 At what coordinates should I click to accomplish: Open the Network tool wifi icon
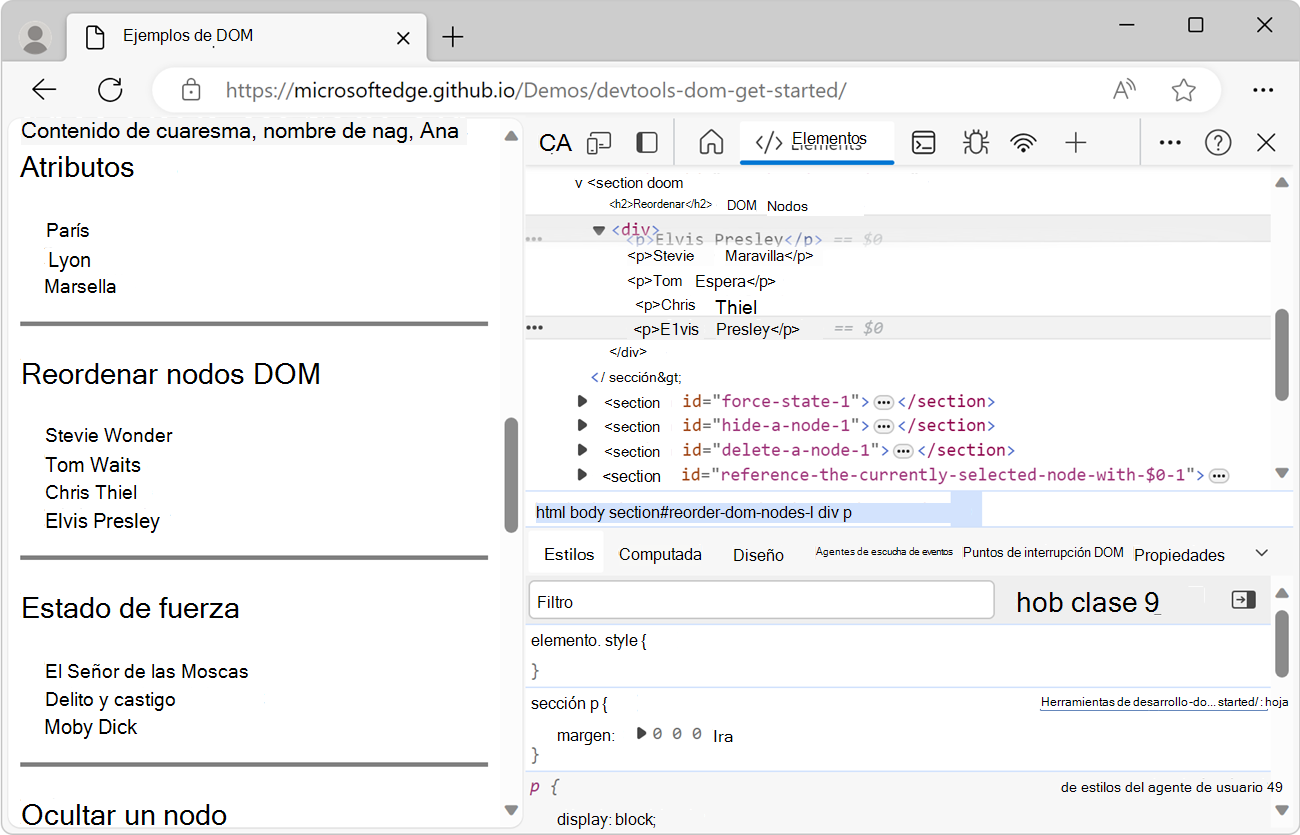(x=1023, y=143)
